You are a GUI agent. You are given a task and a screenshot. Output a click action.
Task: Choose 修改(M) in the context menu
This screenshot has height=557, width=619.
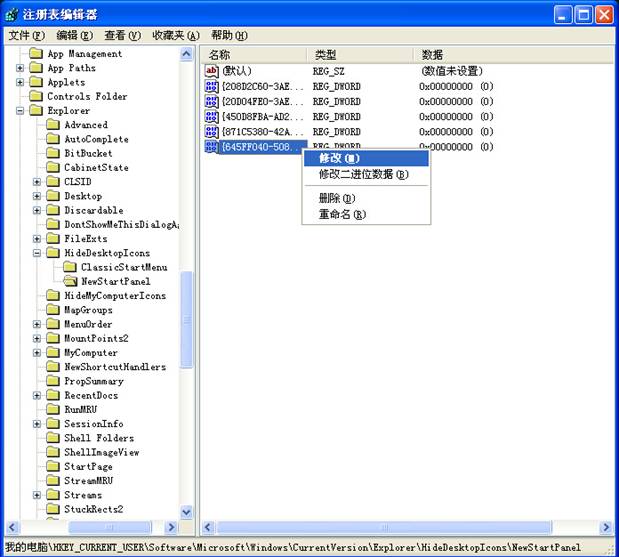366,158
